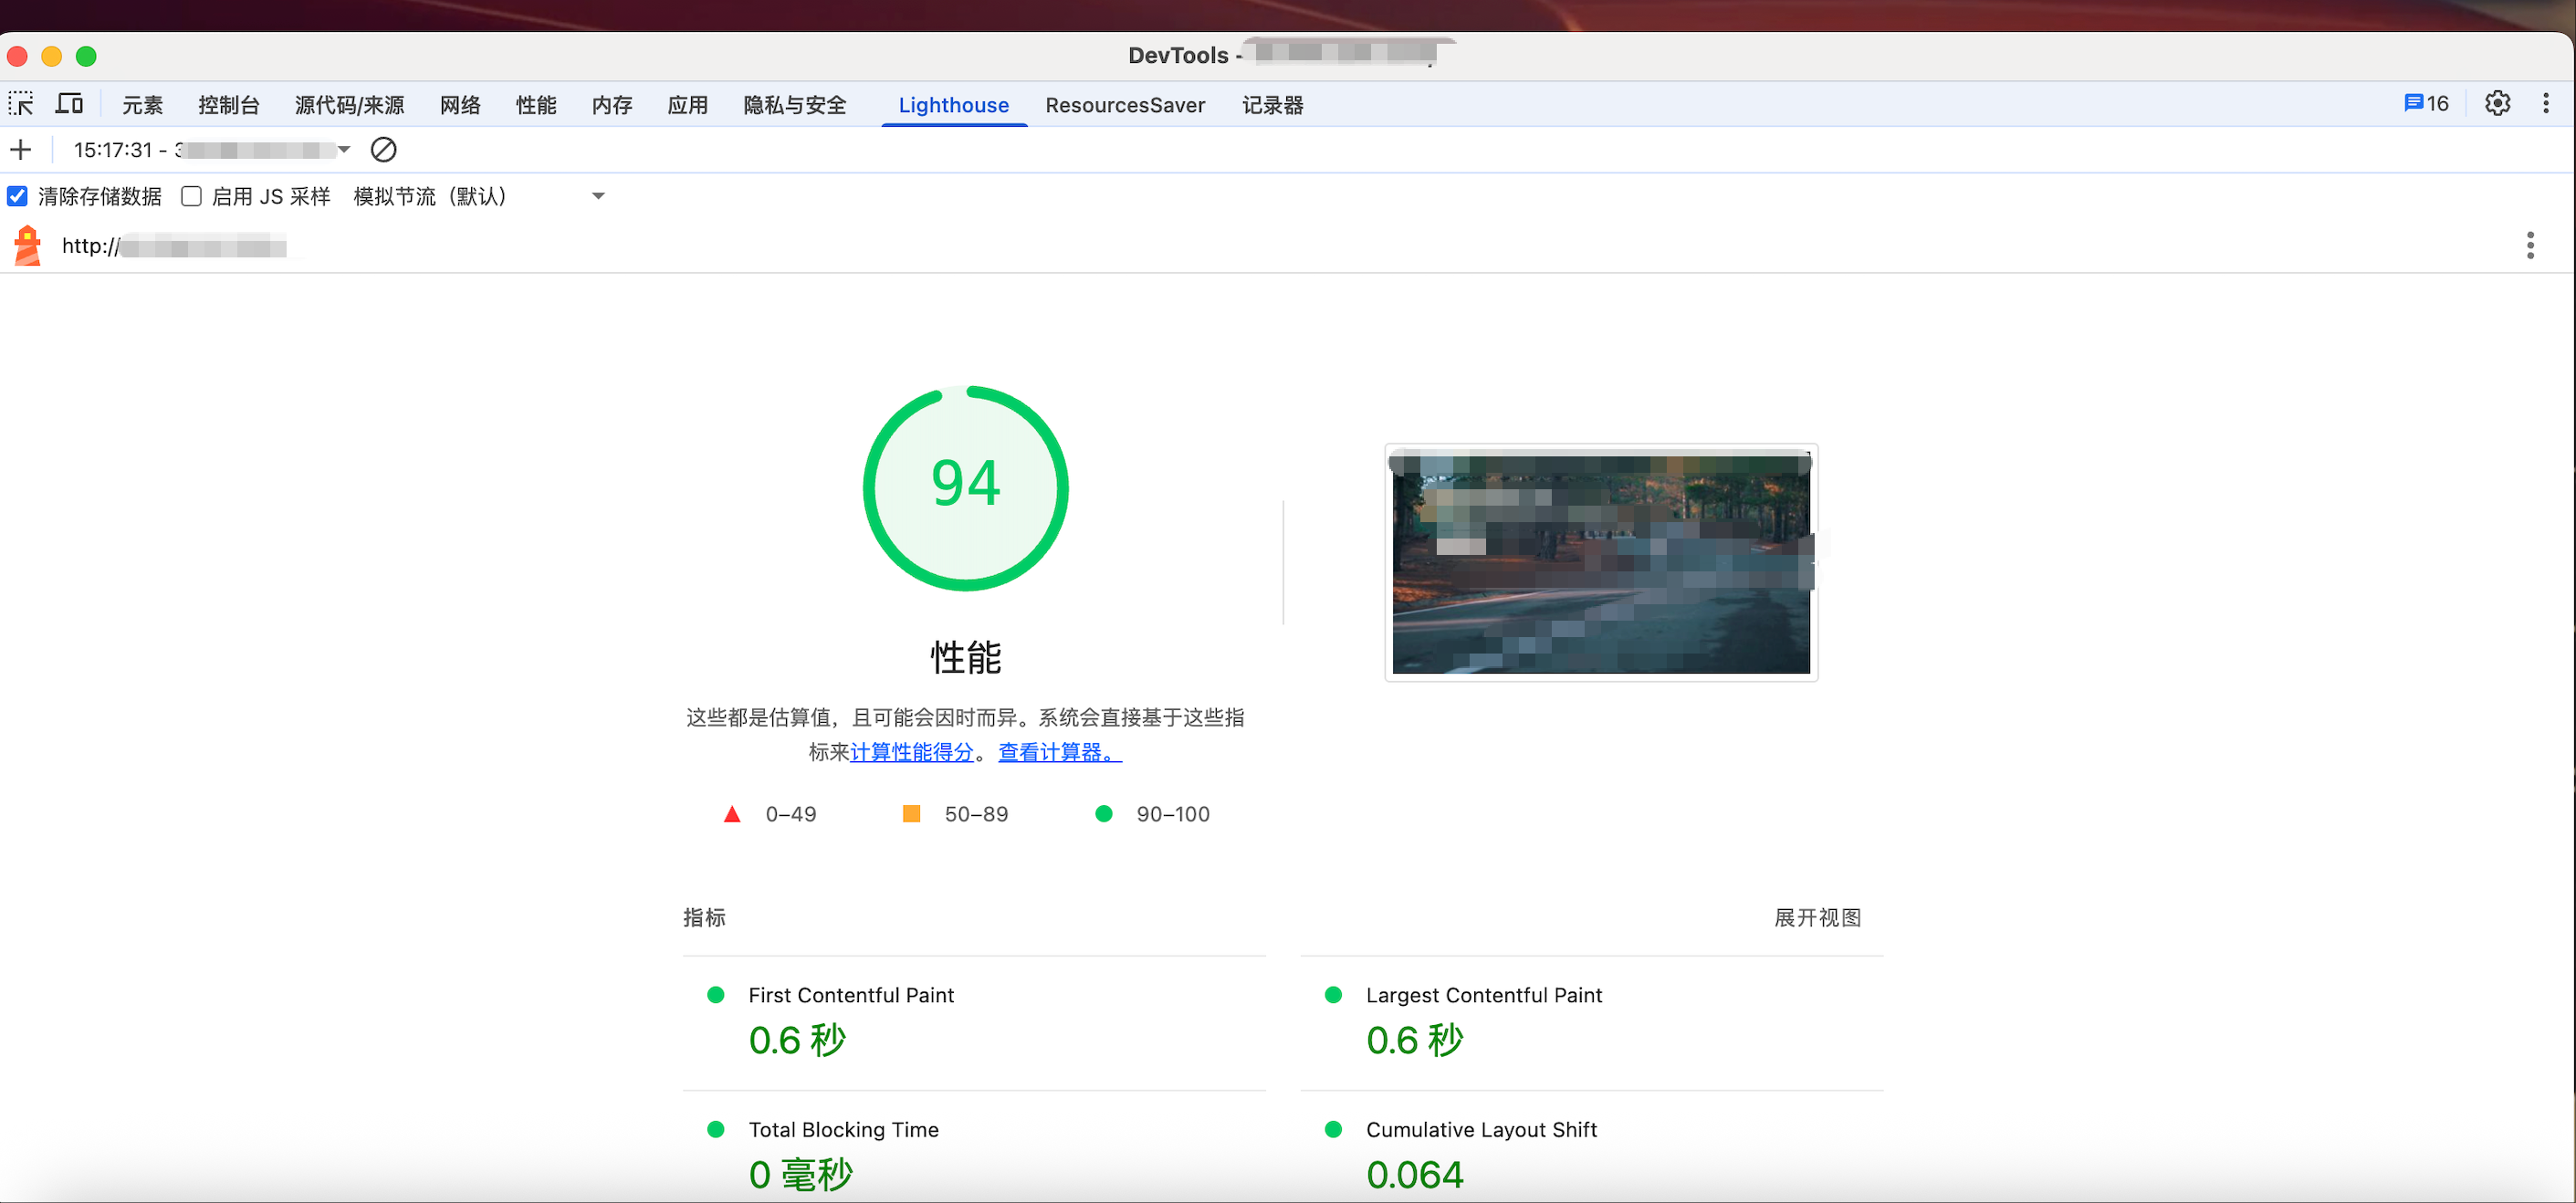Viewport: 2576px width, 1203px height.
Task: Open the ResourcesSaver tab
Action: 1125,105
